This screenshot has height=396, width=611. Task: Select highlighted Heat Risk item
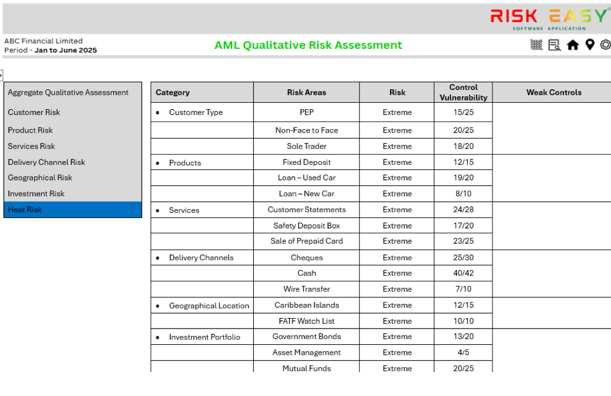[72, 209]
